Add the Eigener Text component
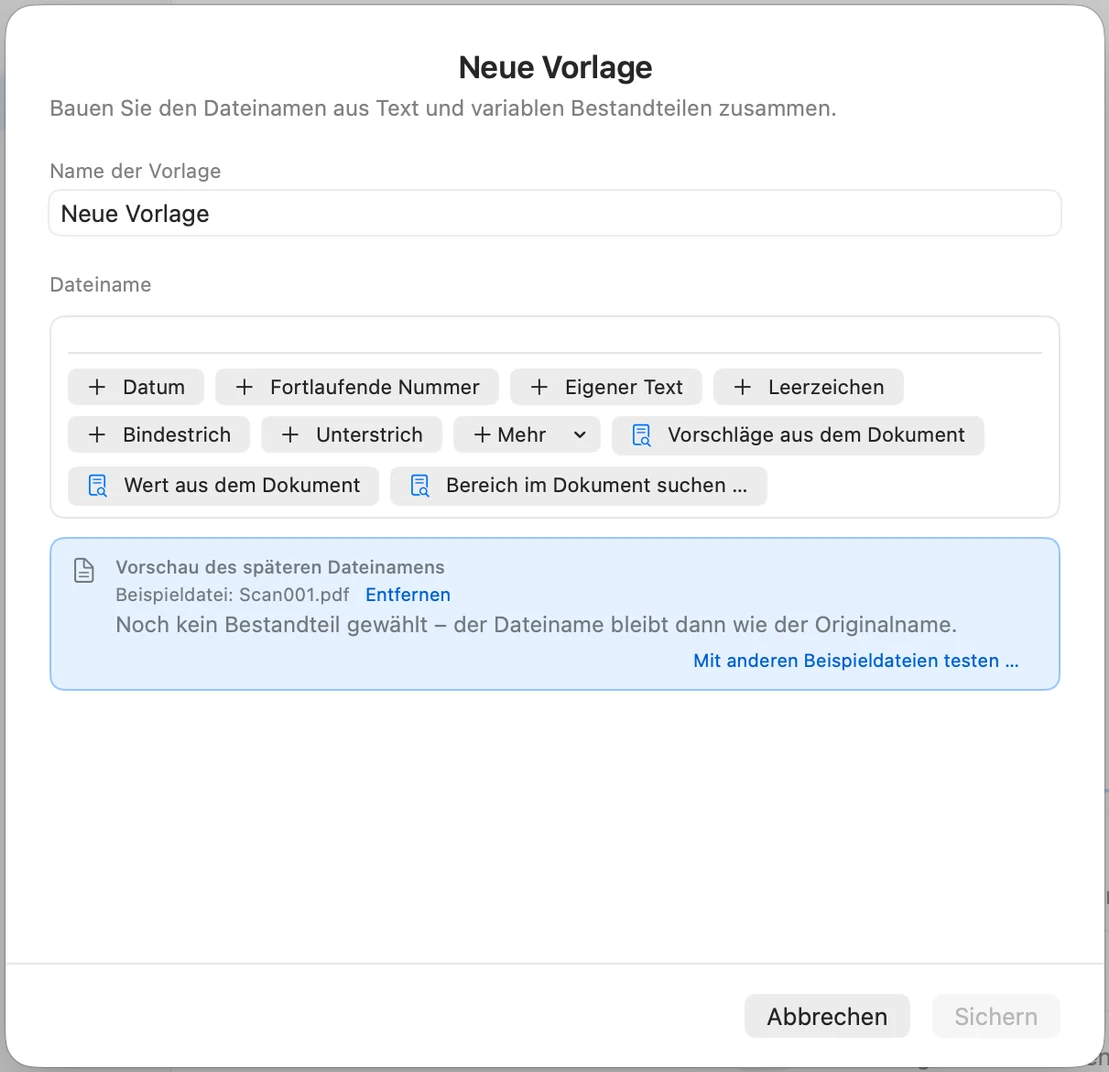This screenshot has width=1109, height=1072. pyautogui.click(x=606, y=387)
